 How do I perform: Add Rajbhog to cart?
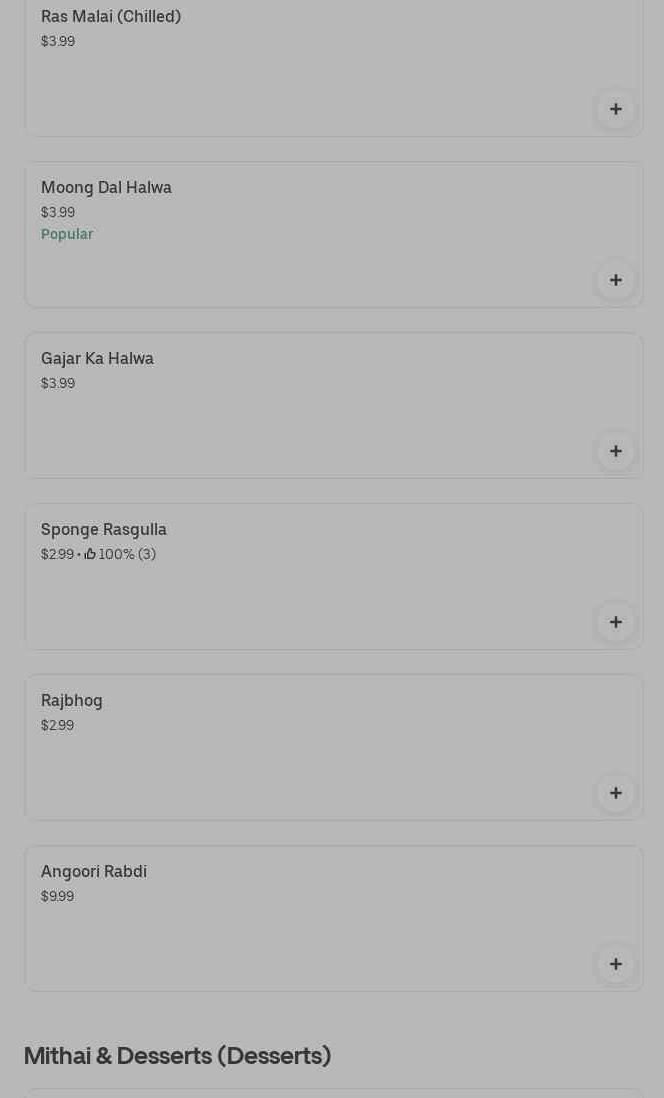[x=615, y=793]
